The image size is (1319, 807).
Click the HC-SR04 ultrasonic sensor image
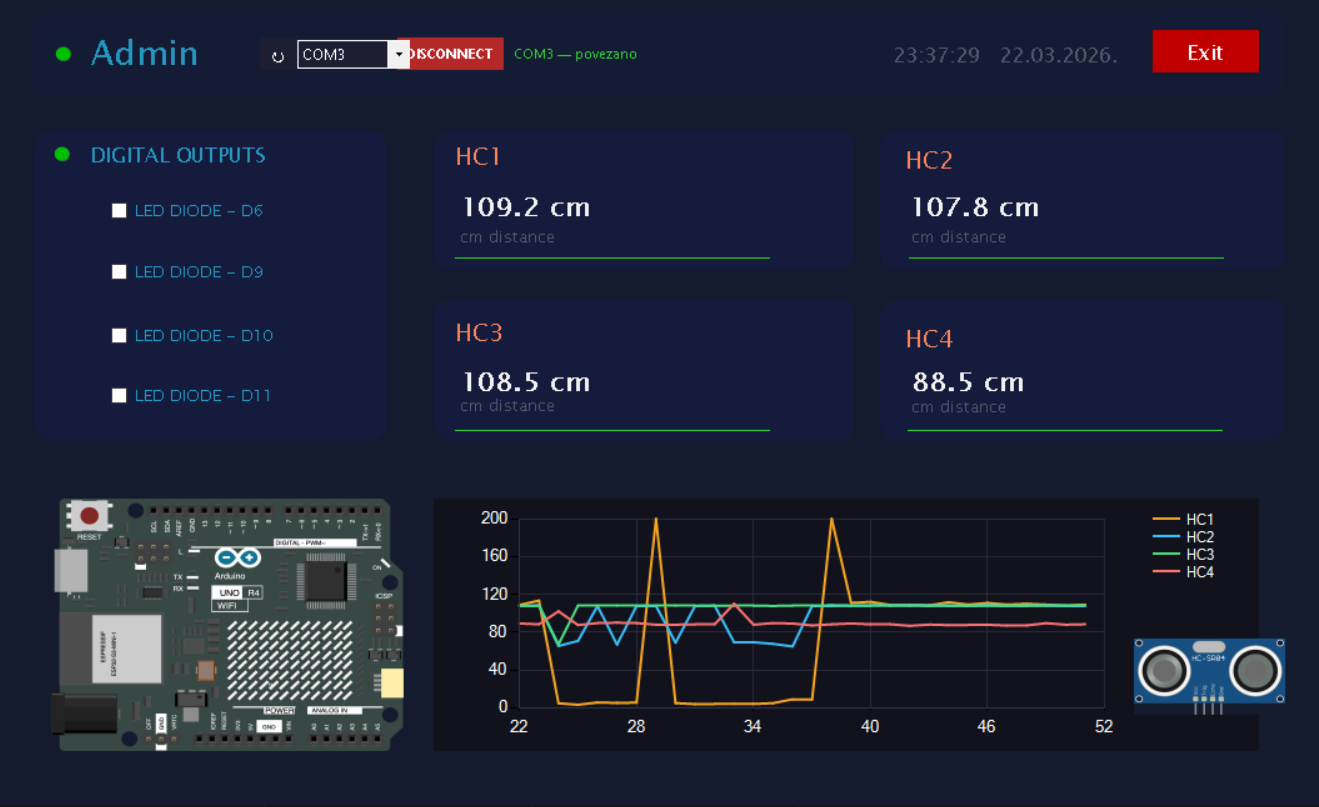click(1209, 674)
